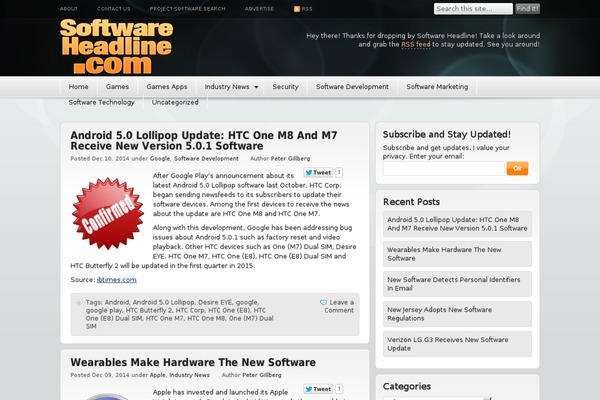The width and height of the screenshot is (600, 400).
Task: Click the orange Ok subscribe button
Action: (x=517, y=168)
